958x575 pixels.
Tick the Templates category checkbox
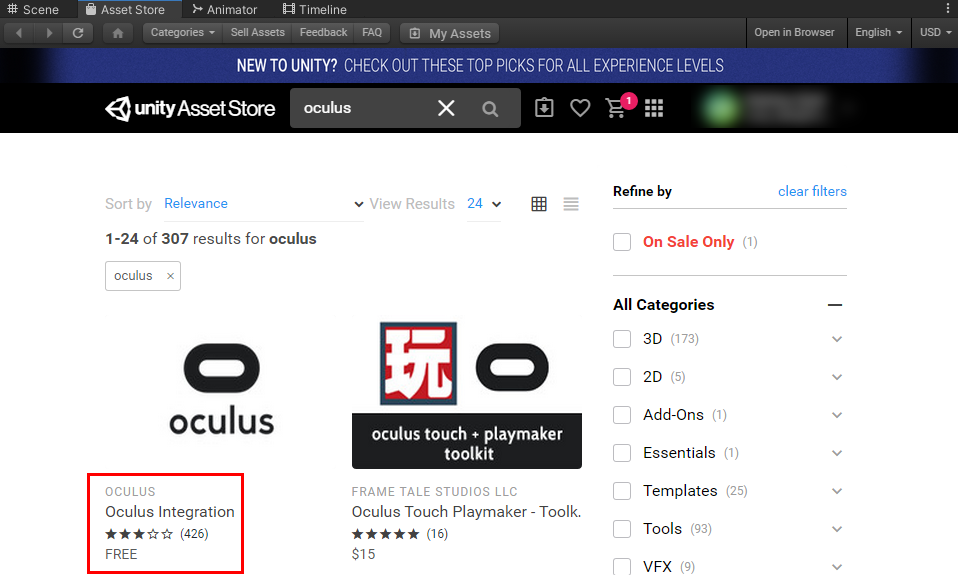click(x=622, y=491)
